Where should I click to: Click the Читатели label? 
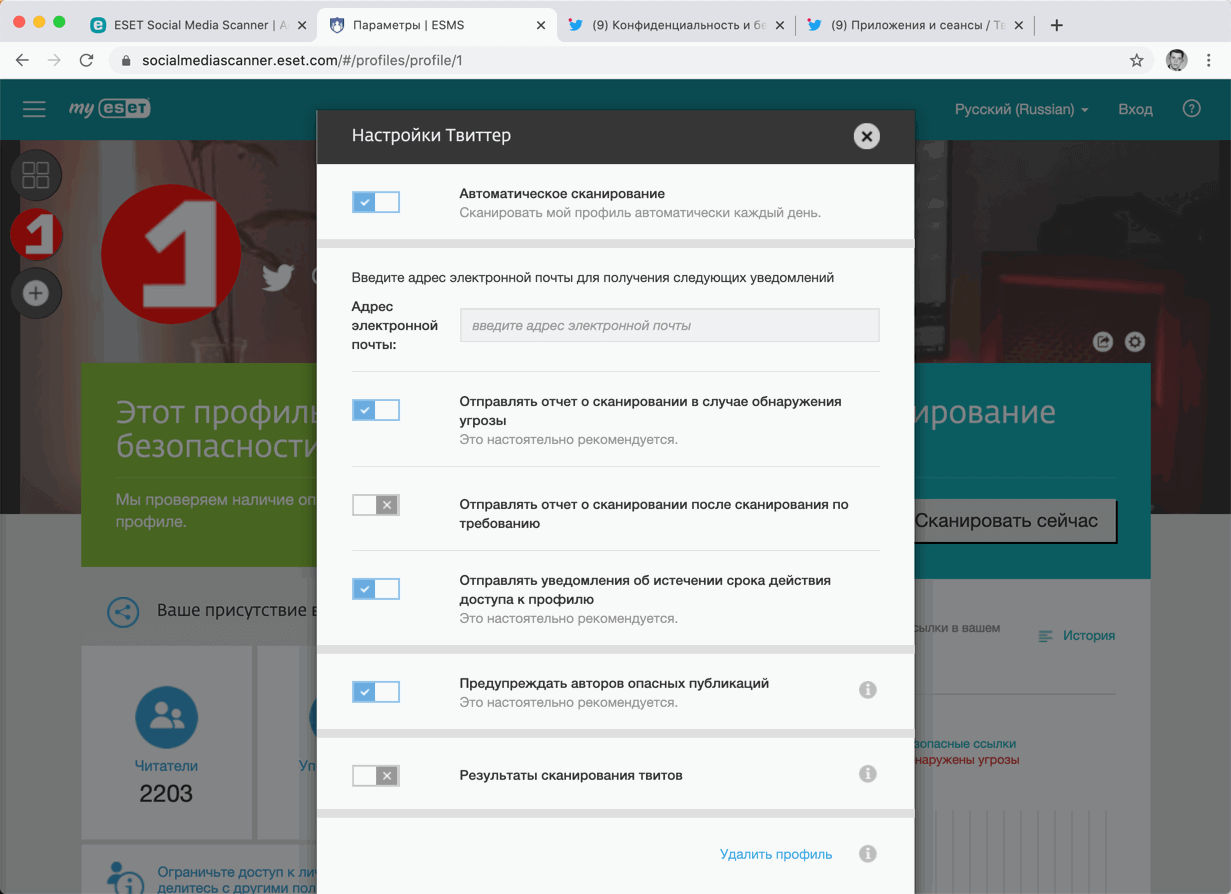(166, 766)
